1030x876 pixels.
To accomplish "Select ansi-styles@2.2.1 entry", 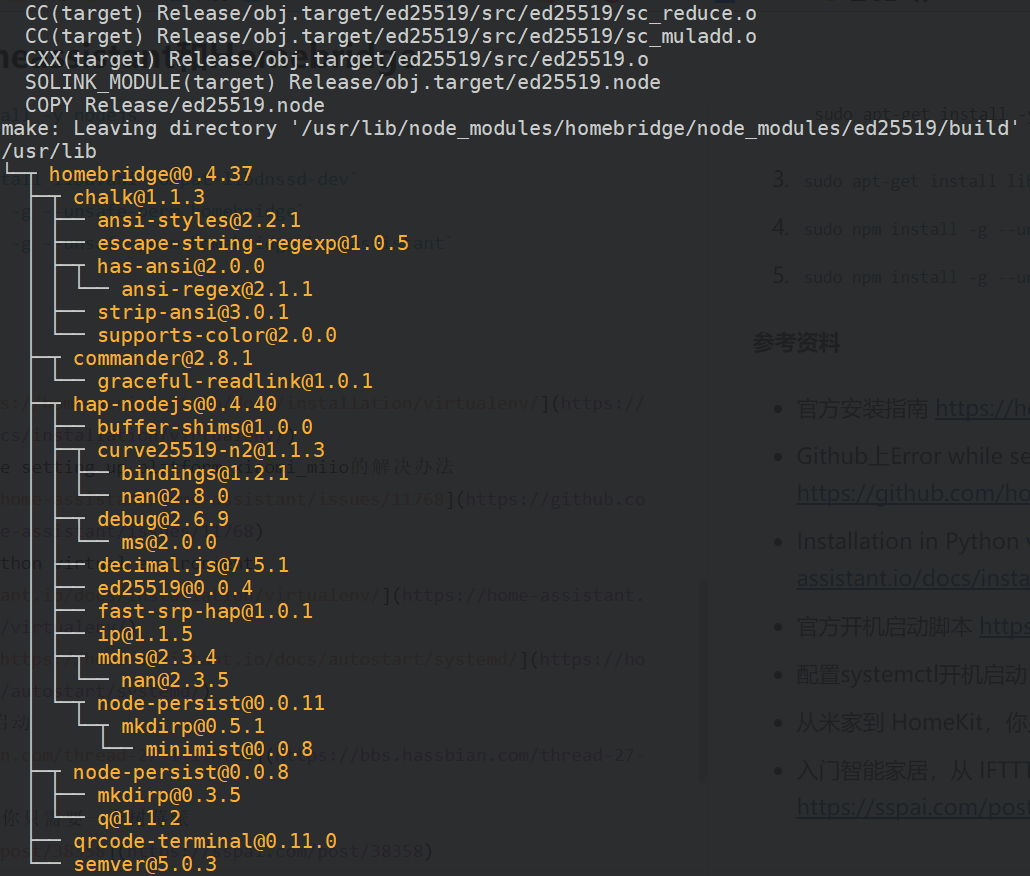I will click(199, 220).
